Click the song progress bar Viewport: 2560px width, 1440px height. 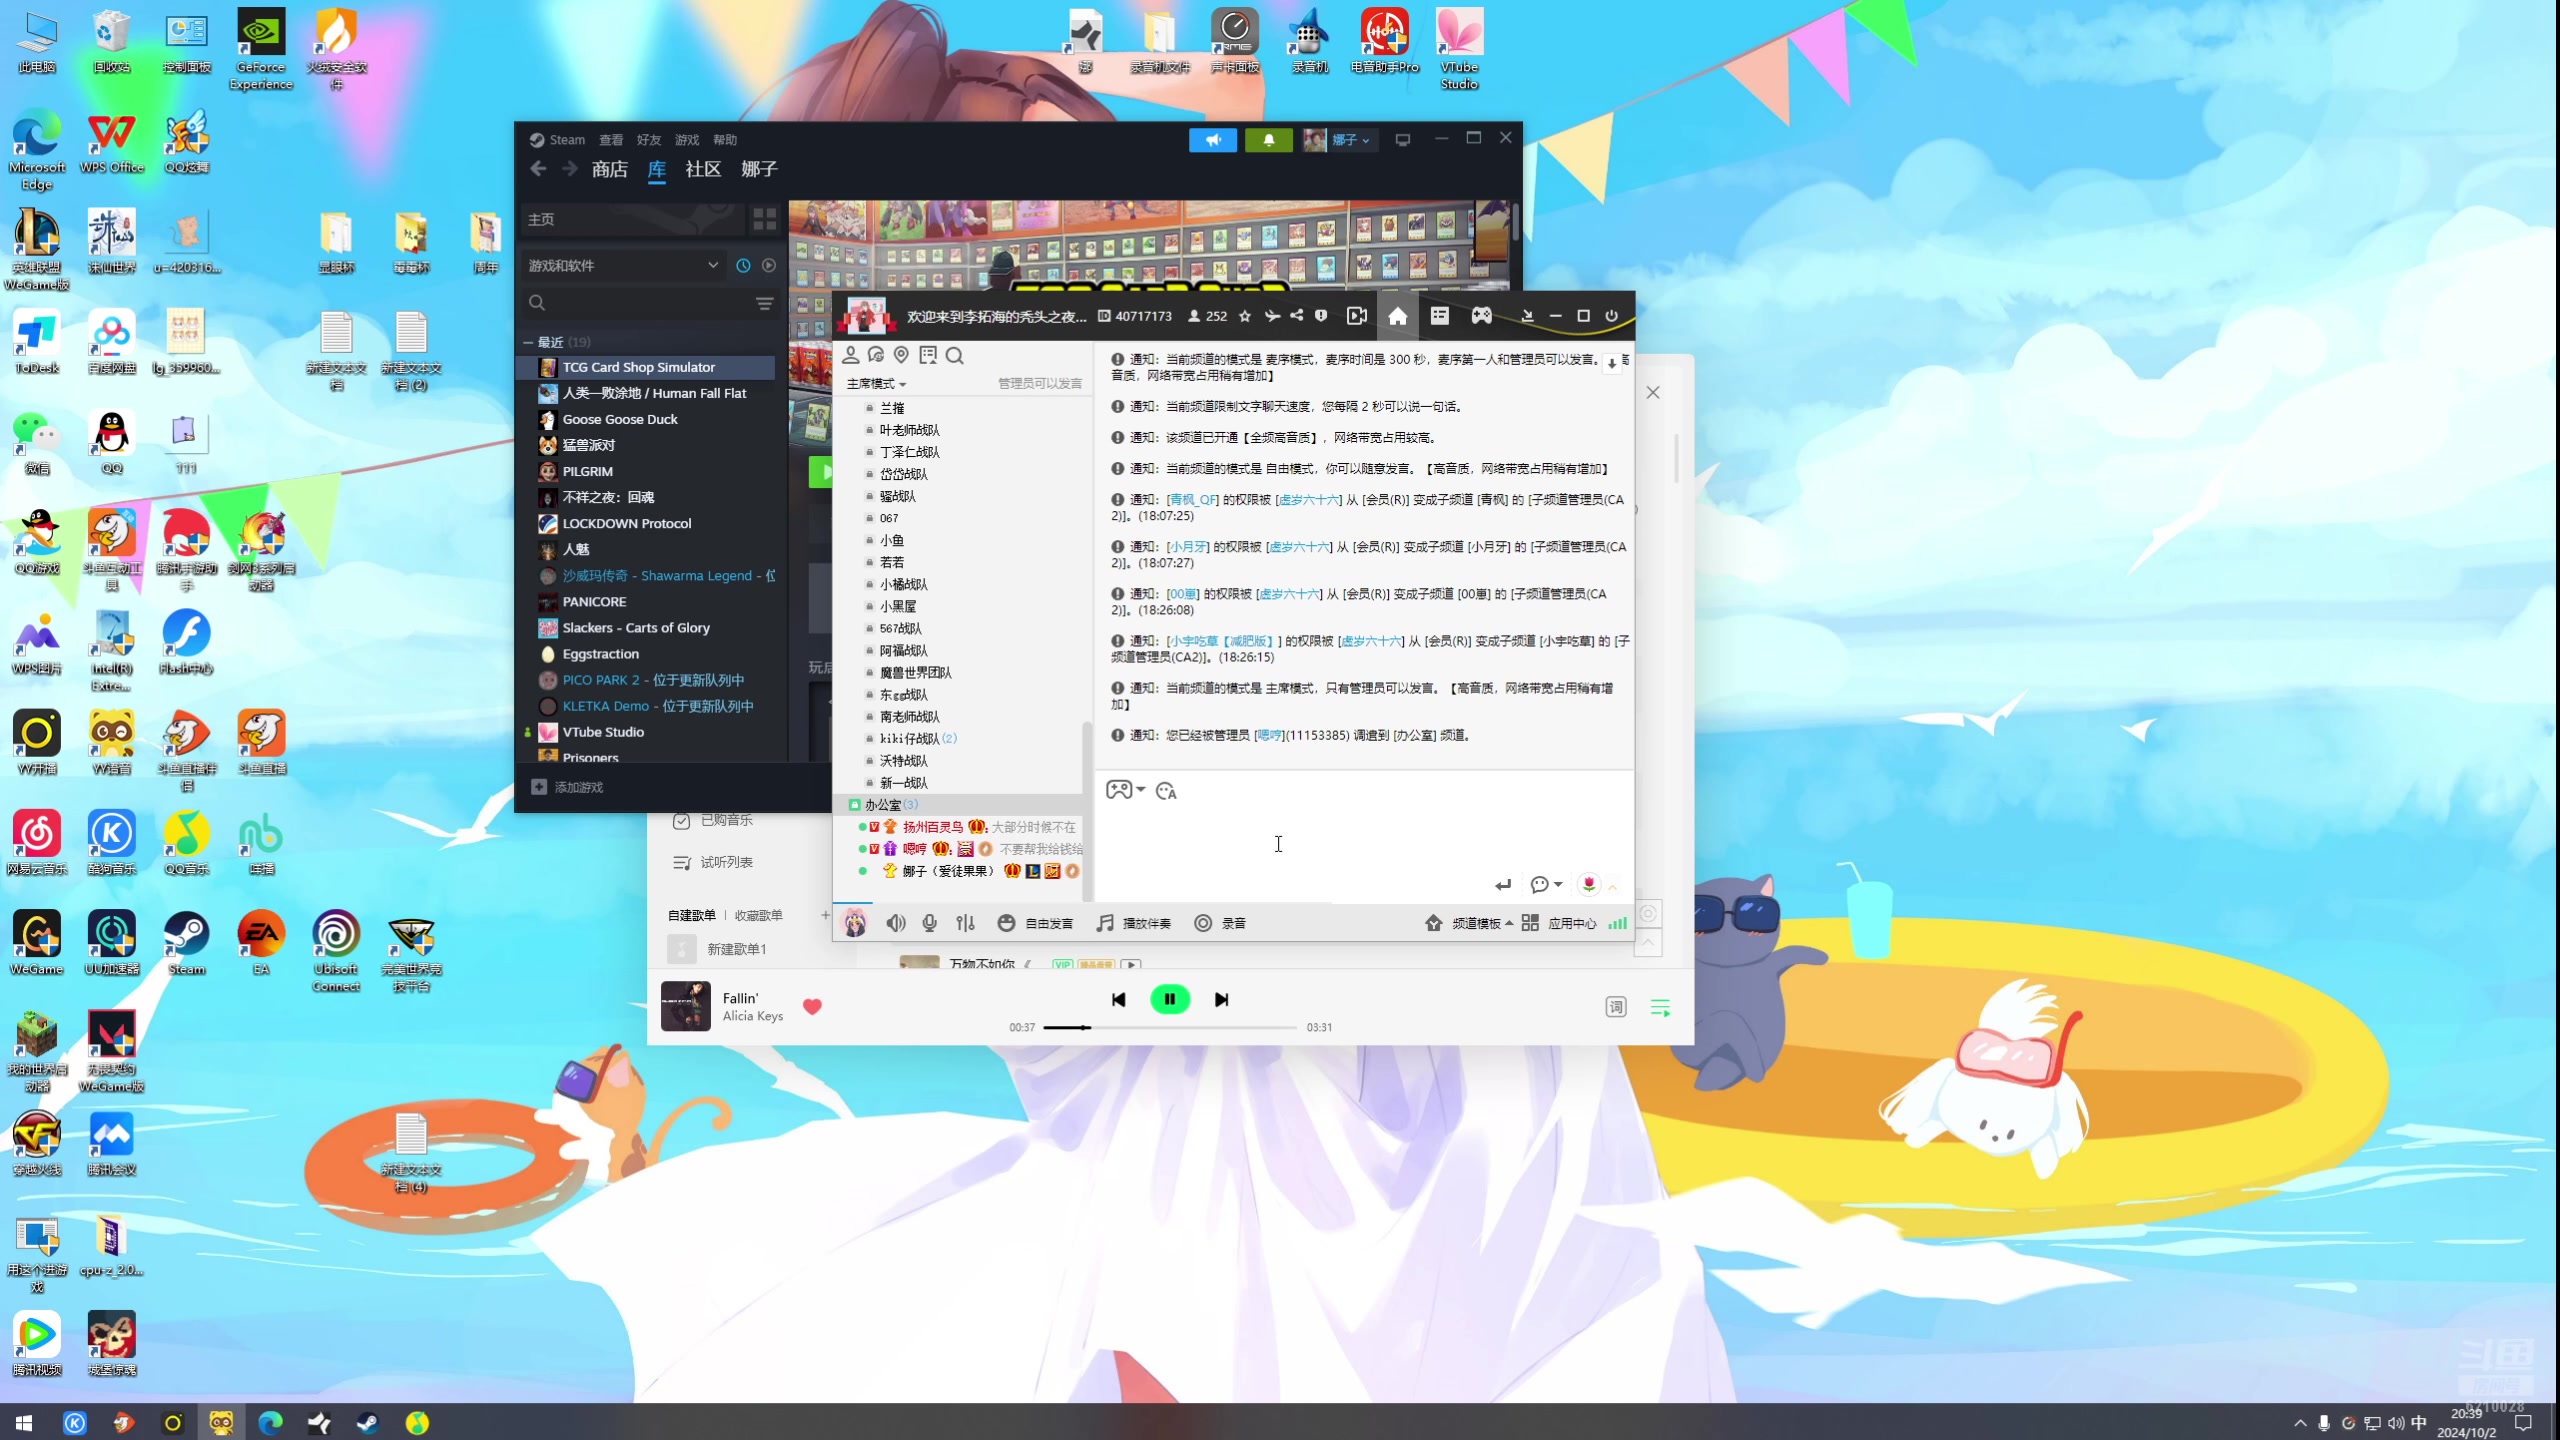[x=1170, y=1028]
